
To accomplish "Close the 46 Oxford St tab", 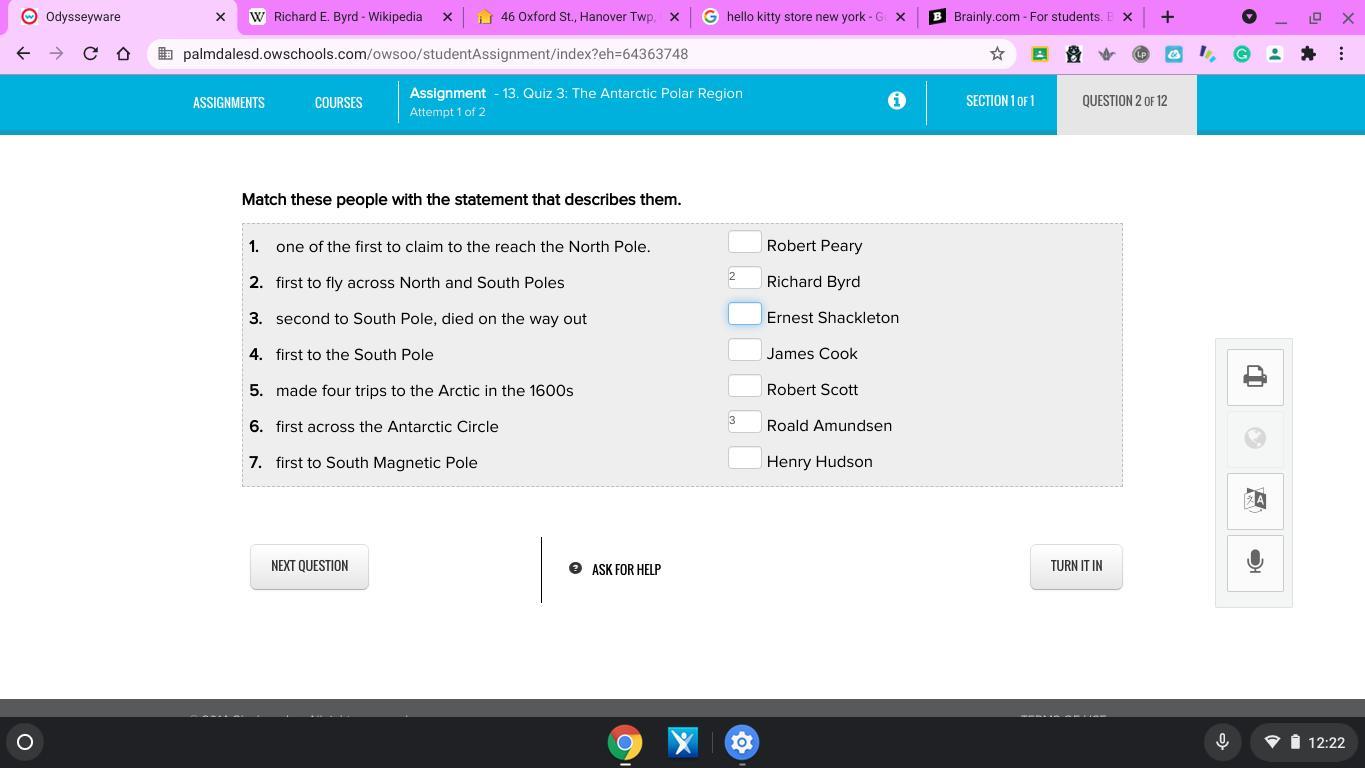I will pos(674,17).
